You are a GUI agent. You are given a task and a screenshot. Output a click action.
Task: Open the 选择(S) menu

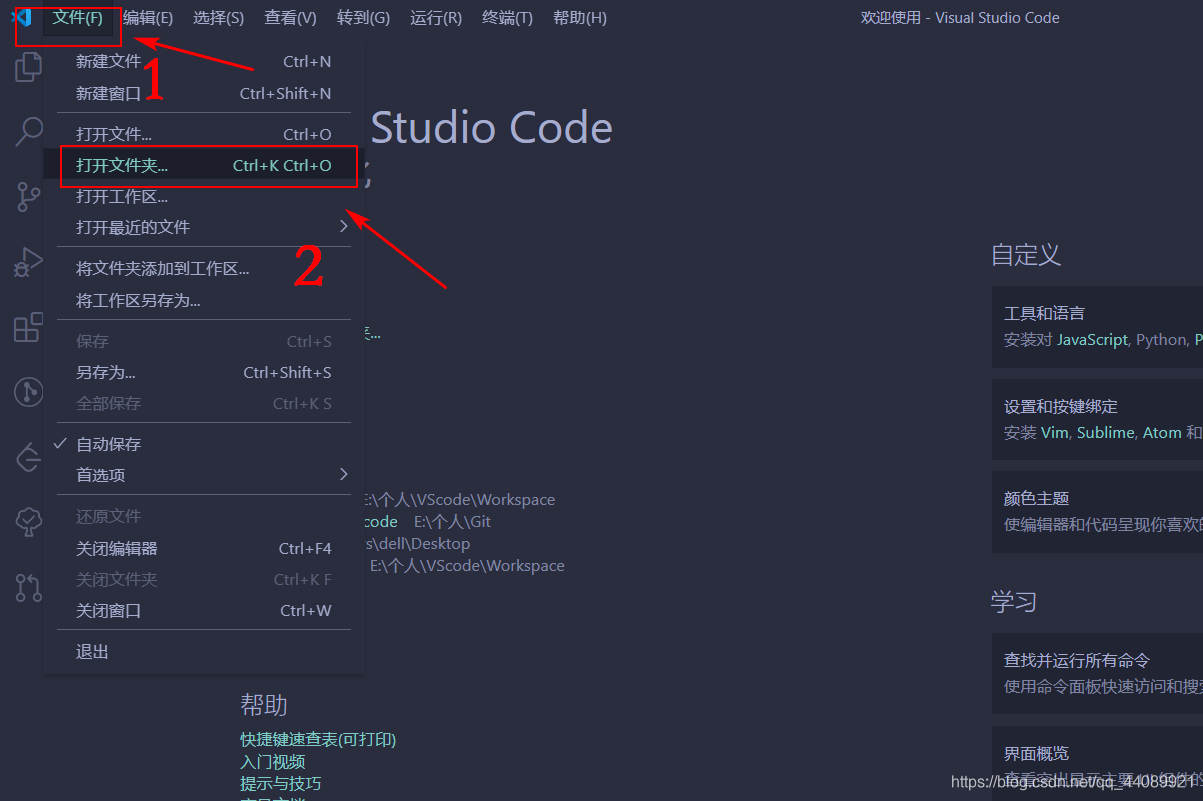click(218, 18)
